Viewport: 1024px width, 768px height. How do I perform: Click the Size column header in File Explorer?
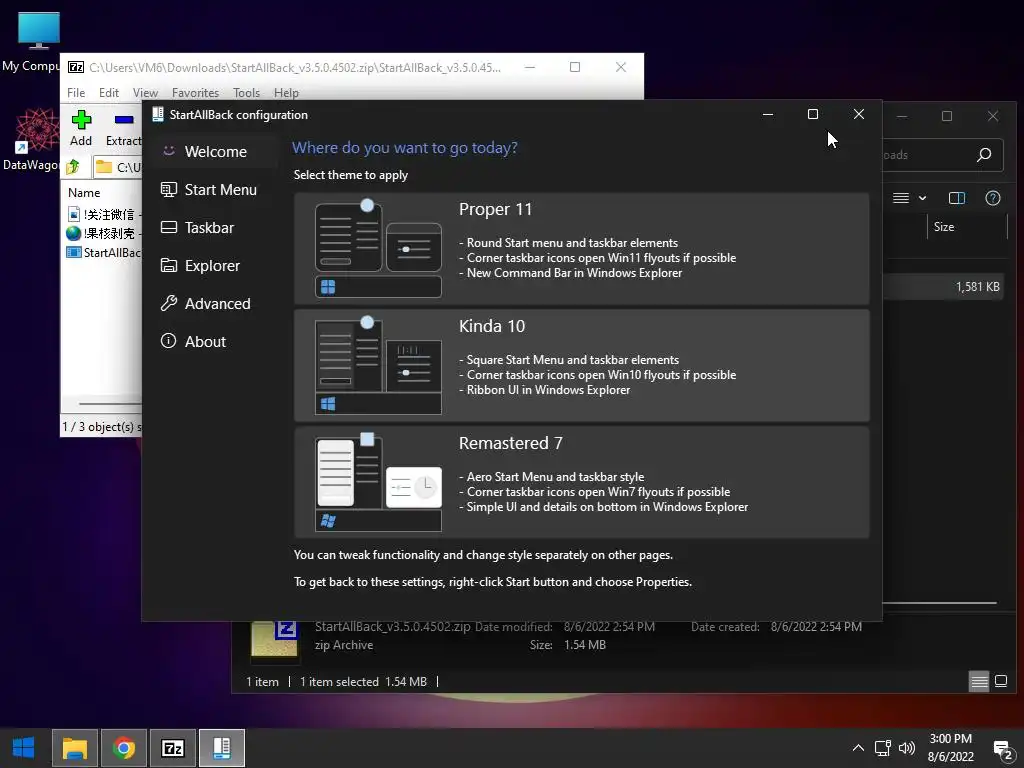click(x=944, y=227)
